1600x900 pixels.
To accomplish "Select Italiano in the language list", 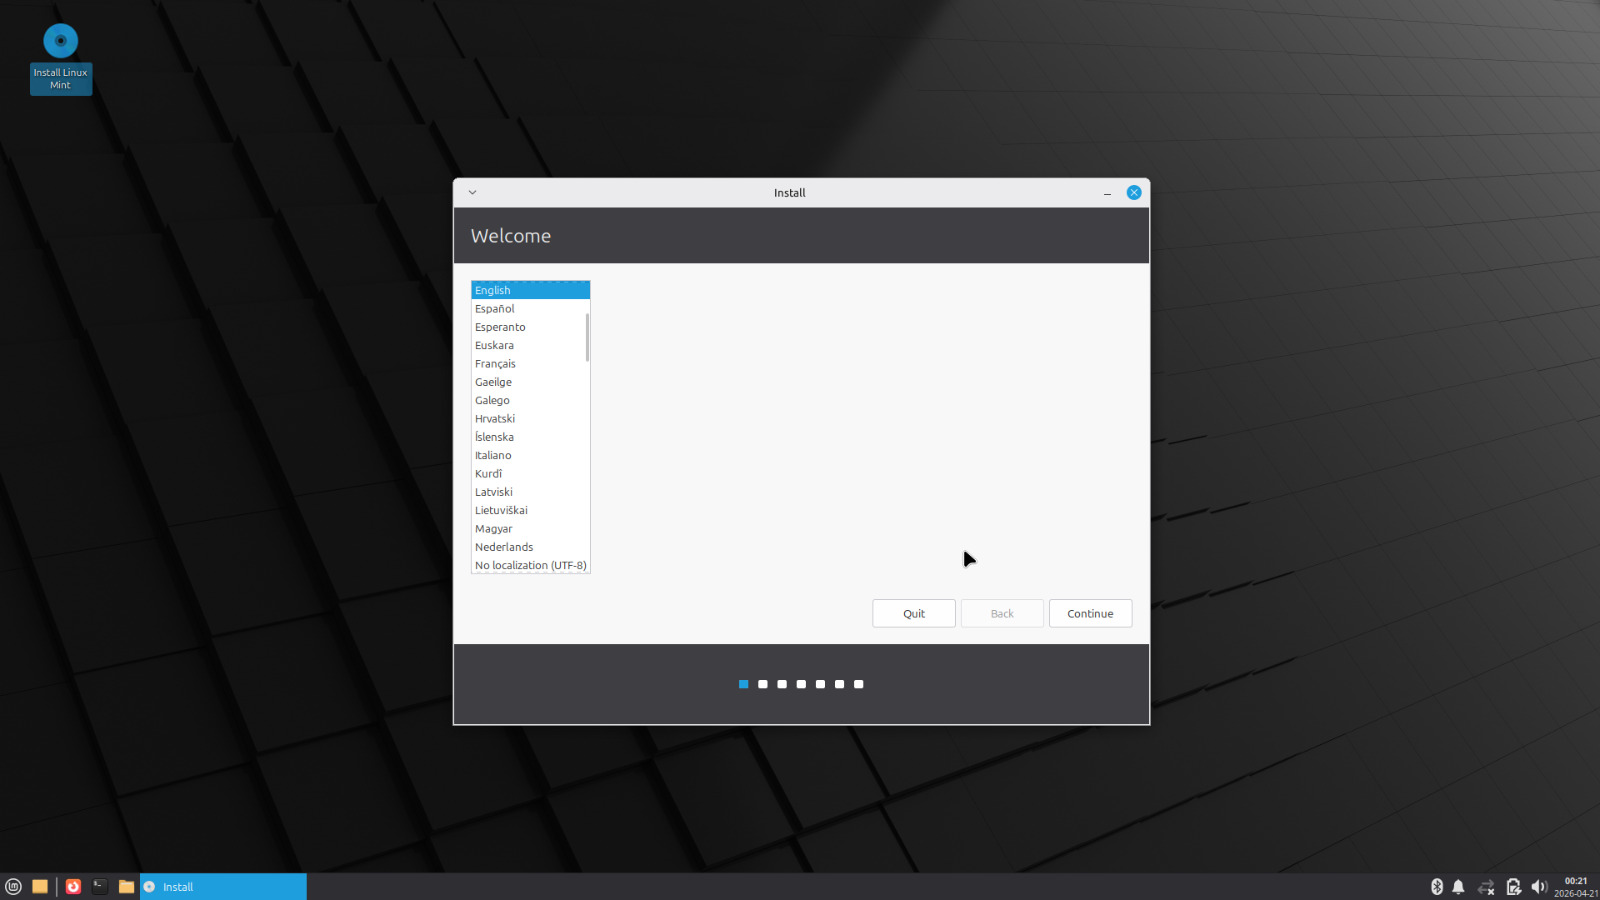I will tap(493, 455).
